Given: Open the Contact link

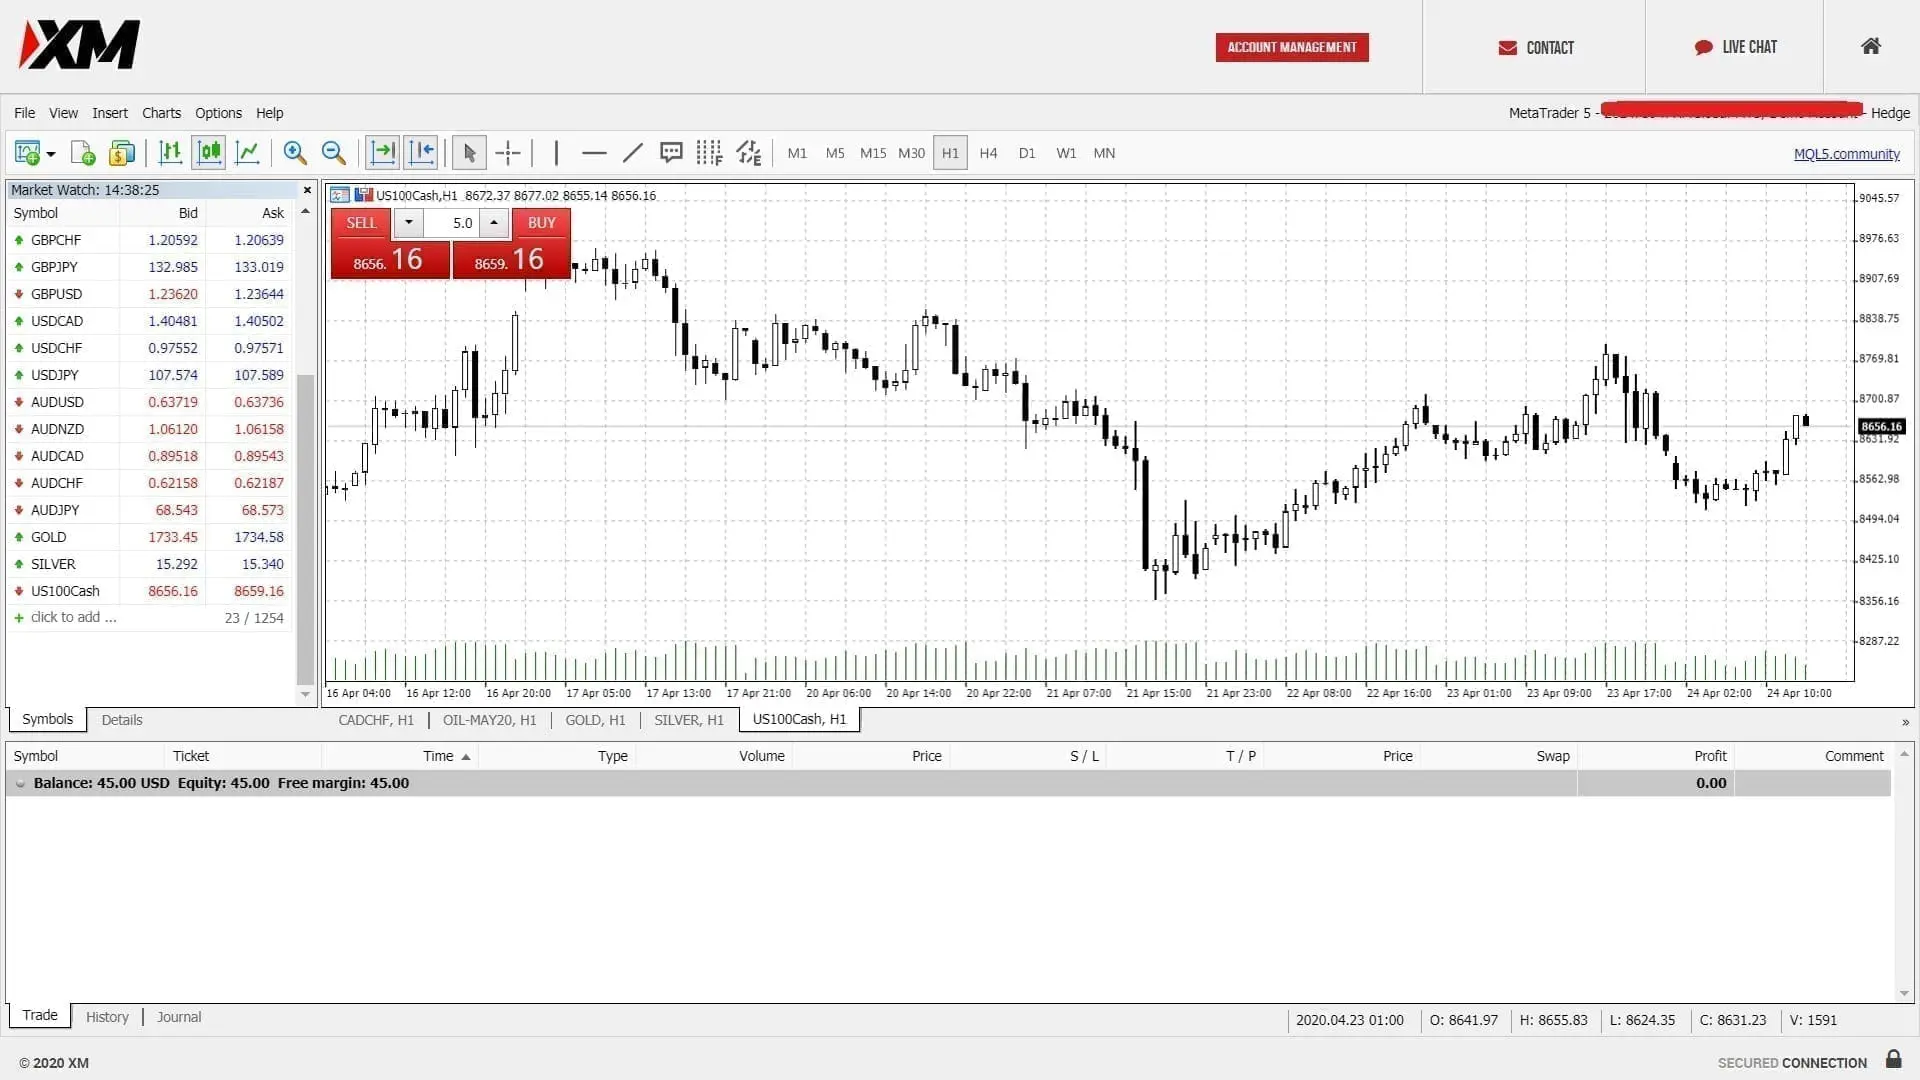Looking at the screenshot, I should pos(1535,47).
